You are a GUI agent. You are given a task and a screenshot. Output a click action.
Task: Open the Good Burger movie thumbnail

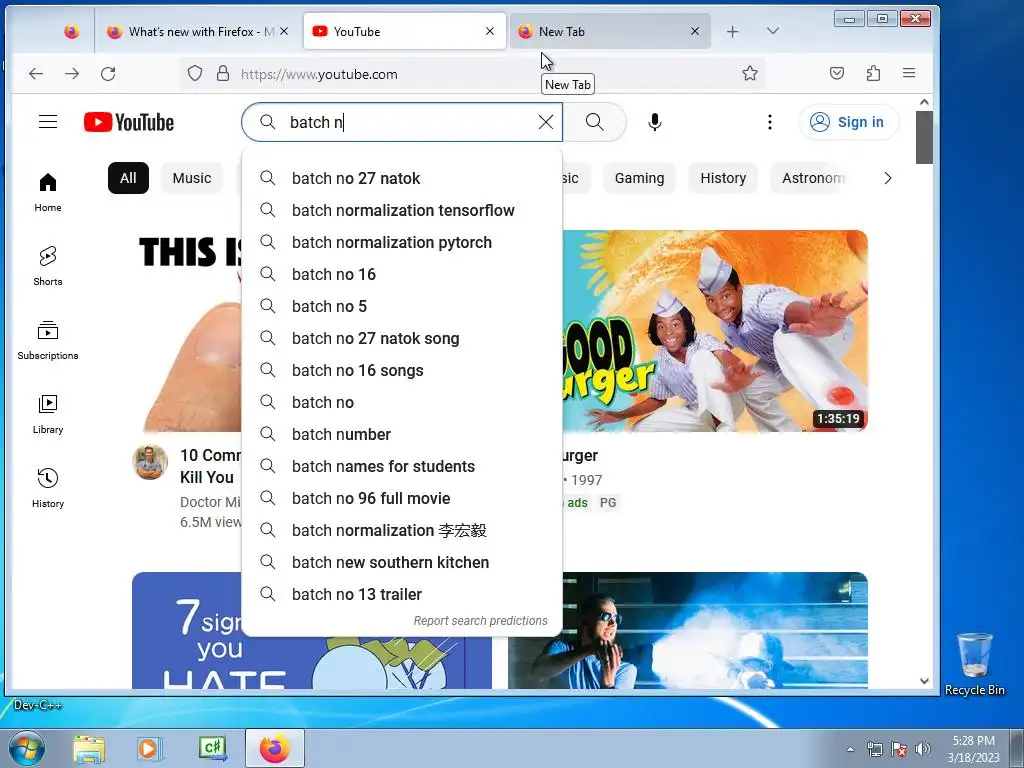tap(715, 330)
